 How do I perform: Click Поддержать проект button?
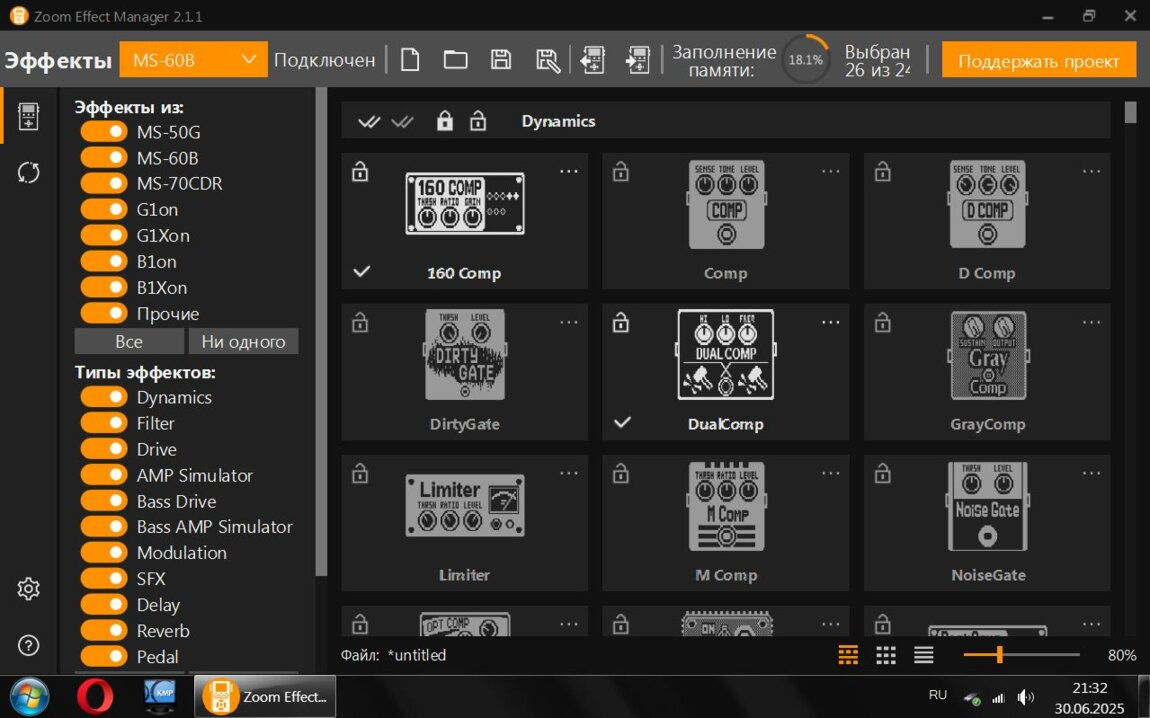(x=1039, y=60)
